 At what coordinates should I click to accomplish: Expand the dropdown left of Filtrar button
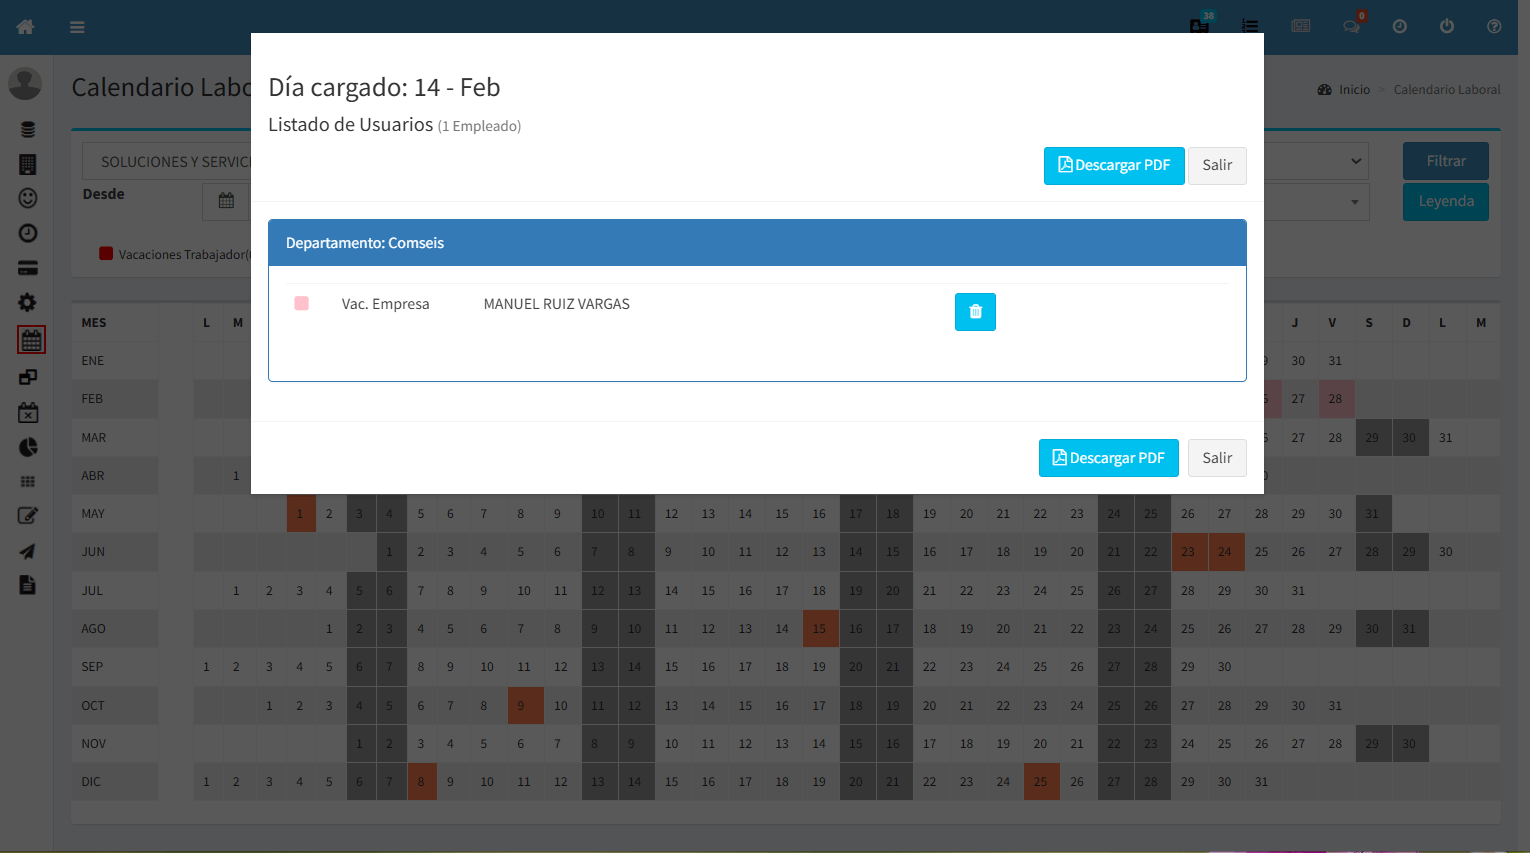(x=1316, y=161)
